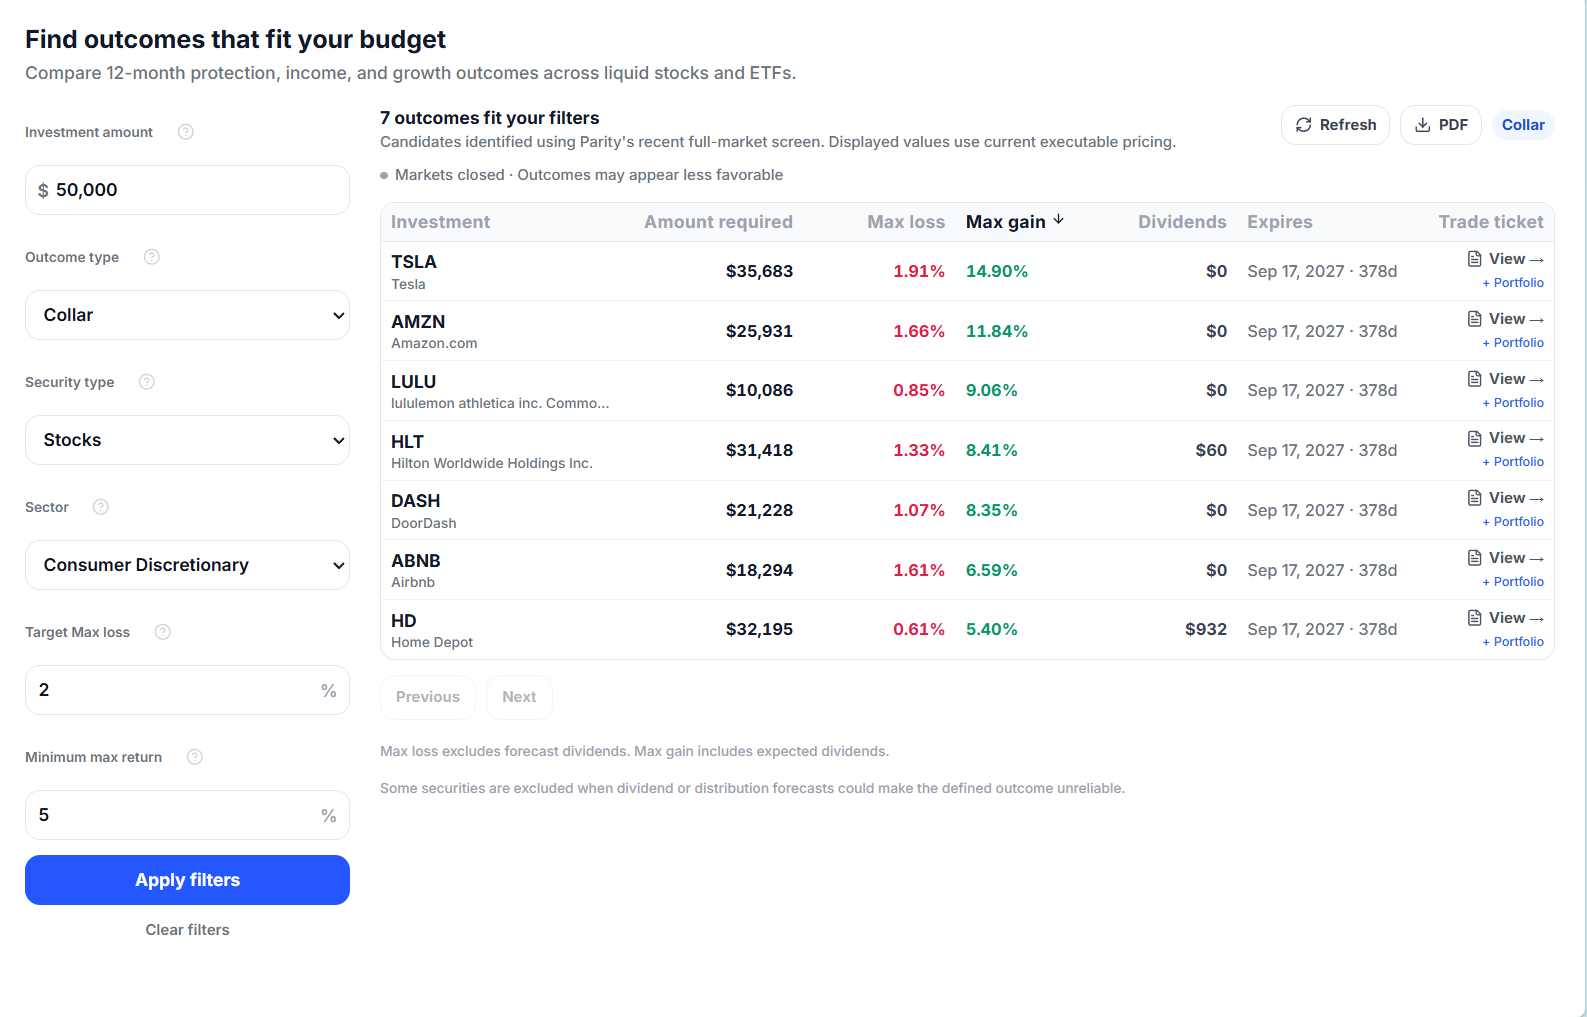Screen dimensions: 1587x1017
Task: Add ABNB to Portfolio
Action: pos(1513,582)
